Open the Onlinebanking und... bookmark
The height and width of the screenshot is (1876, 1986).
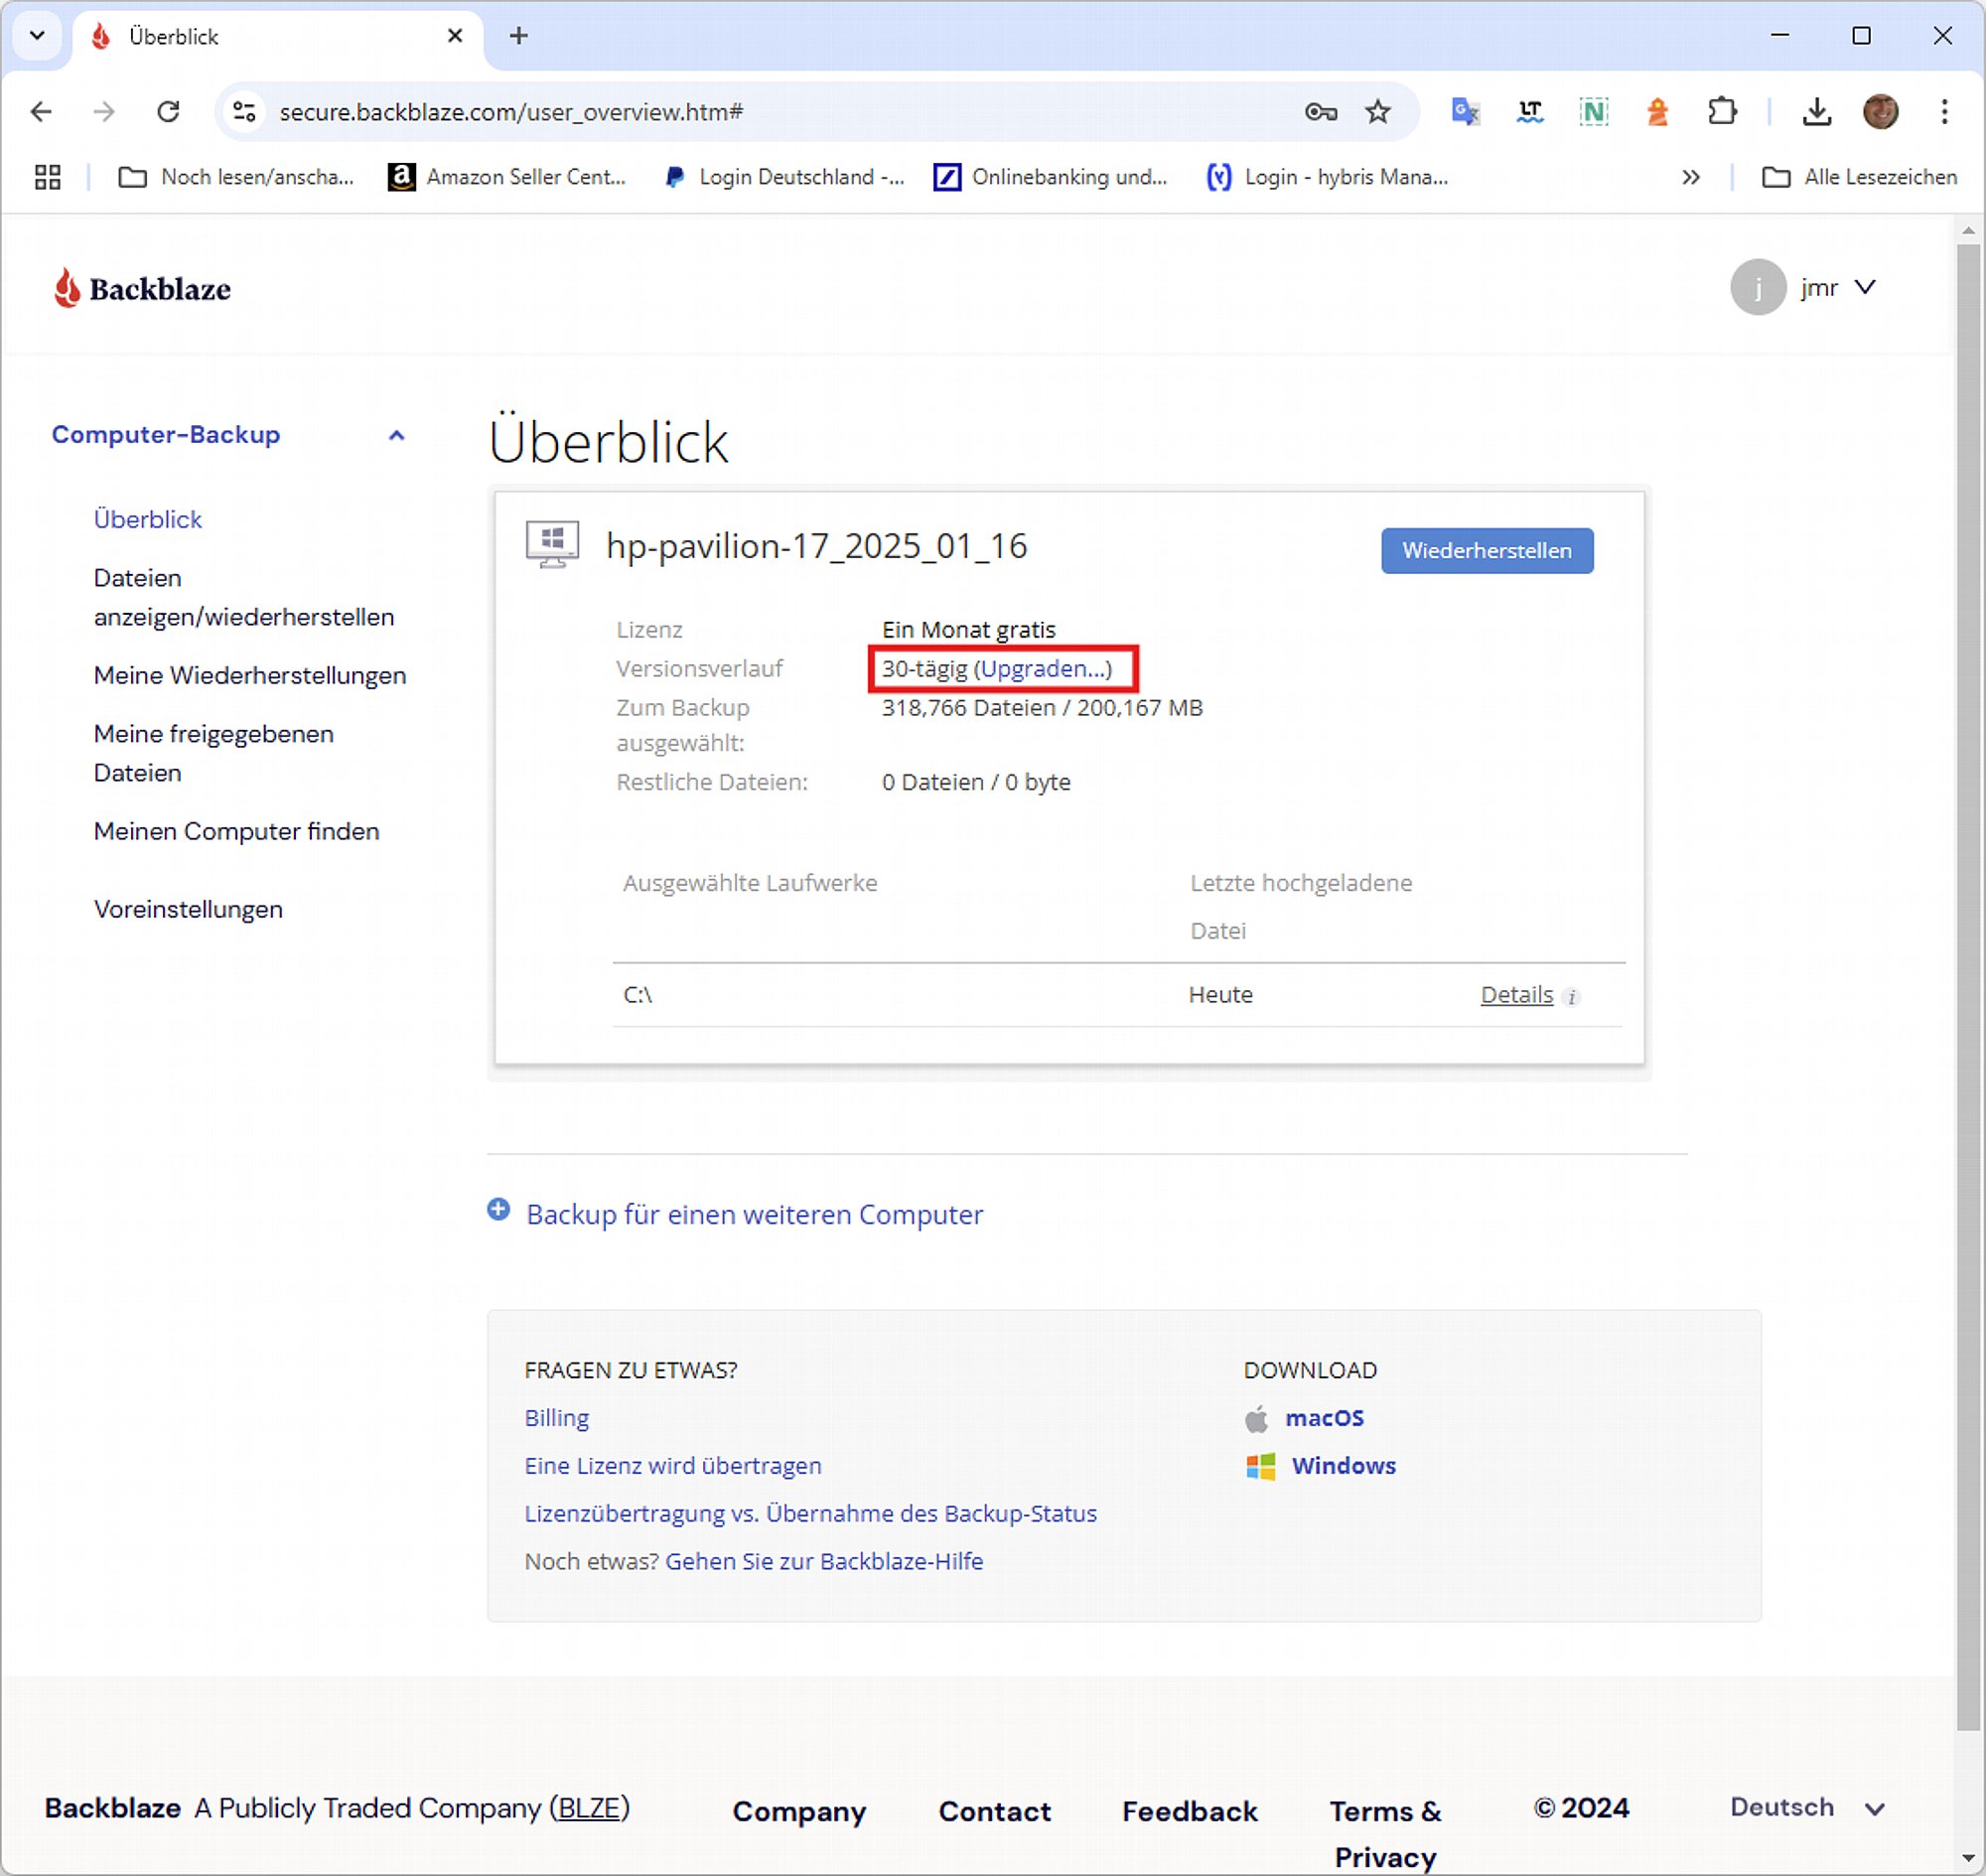(x=1050, y=177)
